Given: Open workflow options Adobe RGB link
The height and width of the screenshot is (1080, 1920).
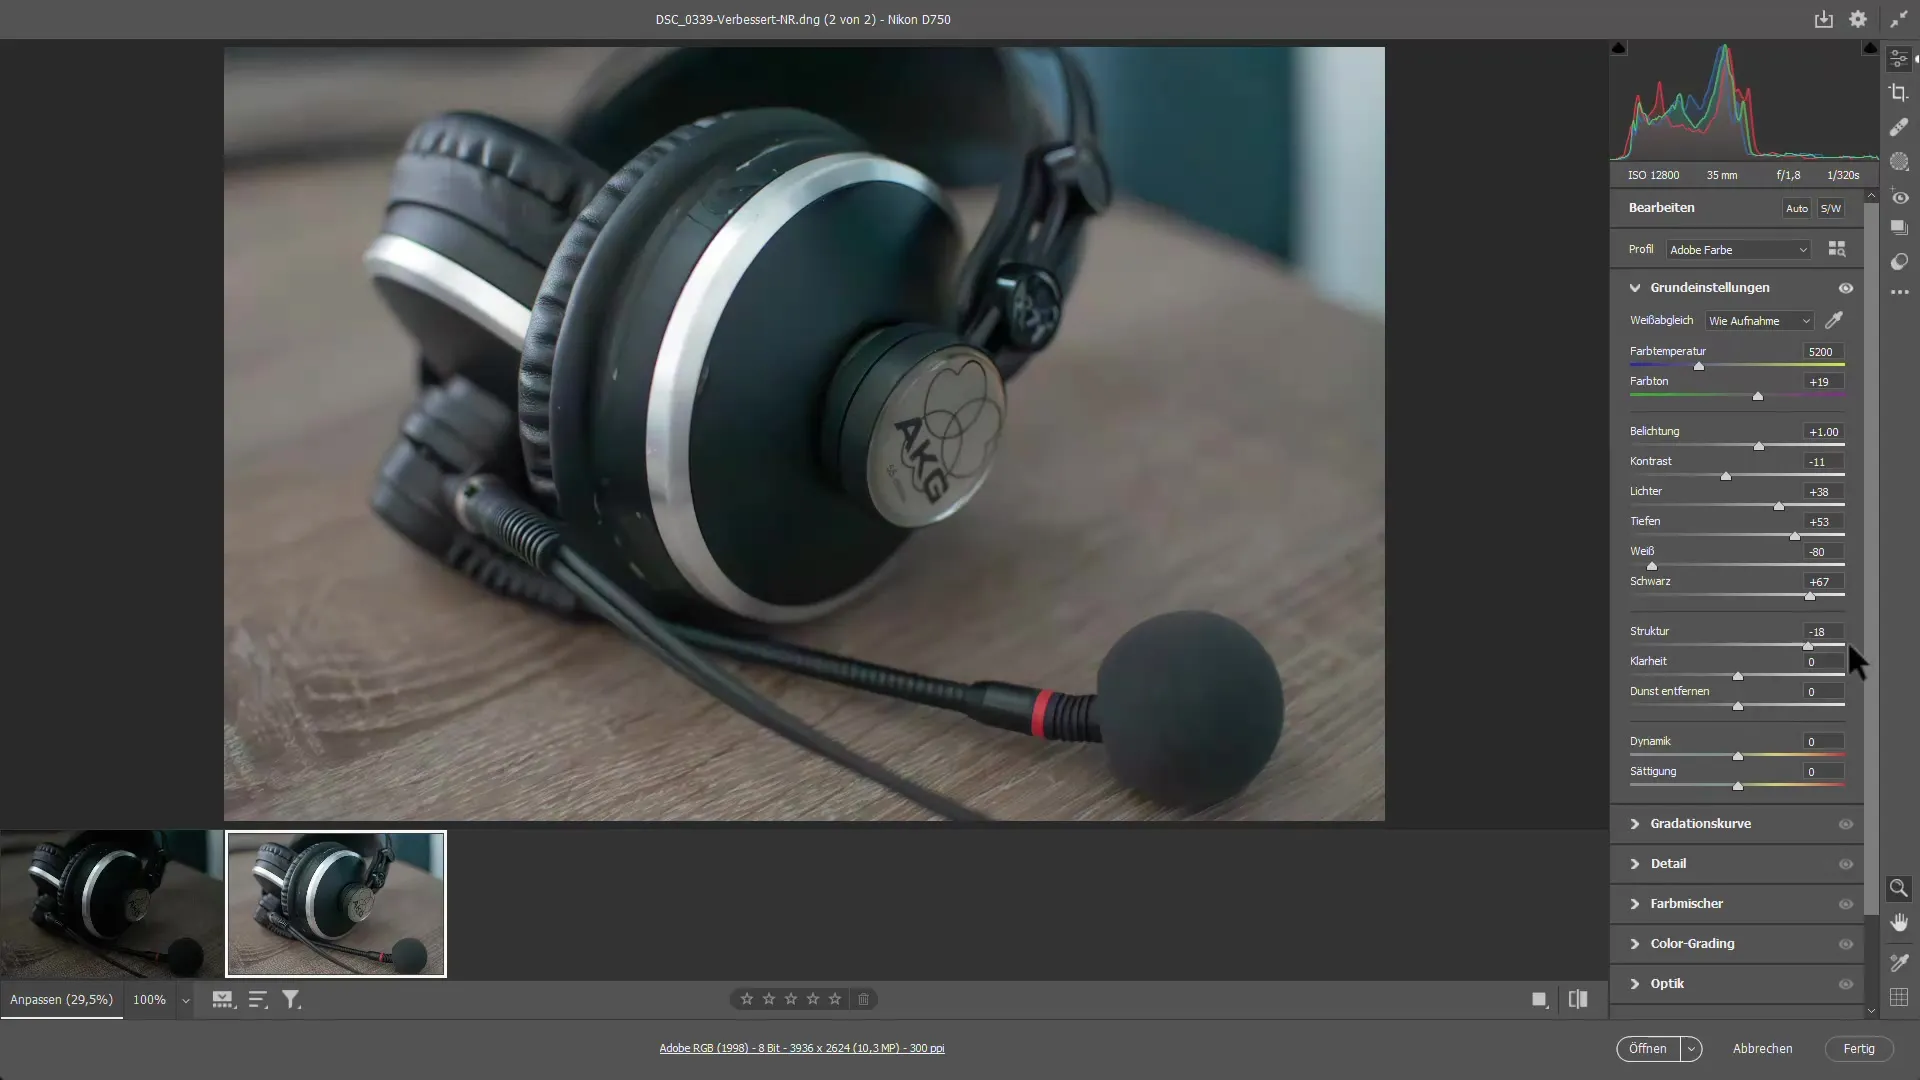Looking at the screenshot, I should (x=802, y=1048).
